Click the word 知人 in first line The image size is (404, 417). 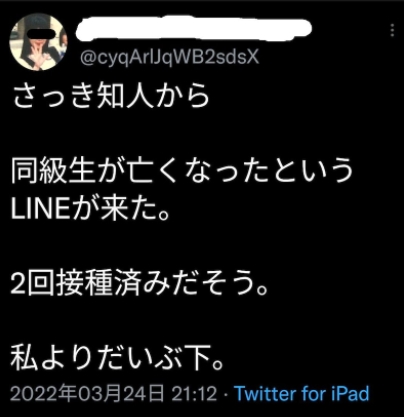(x=125, y=97)
